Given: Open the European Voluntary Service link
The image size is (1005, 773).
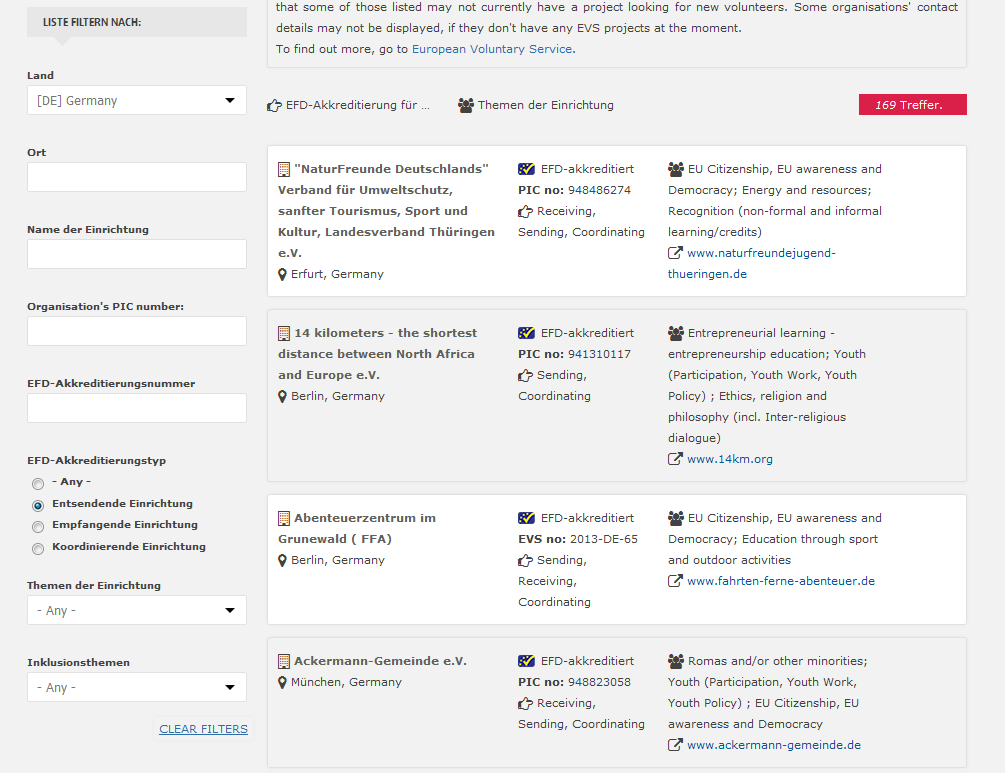Looking at the screenshot, I should 491,48.
